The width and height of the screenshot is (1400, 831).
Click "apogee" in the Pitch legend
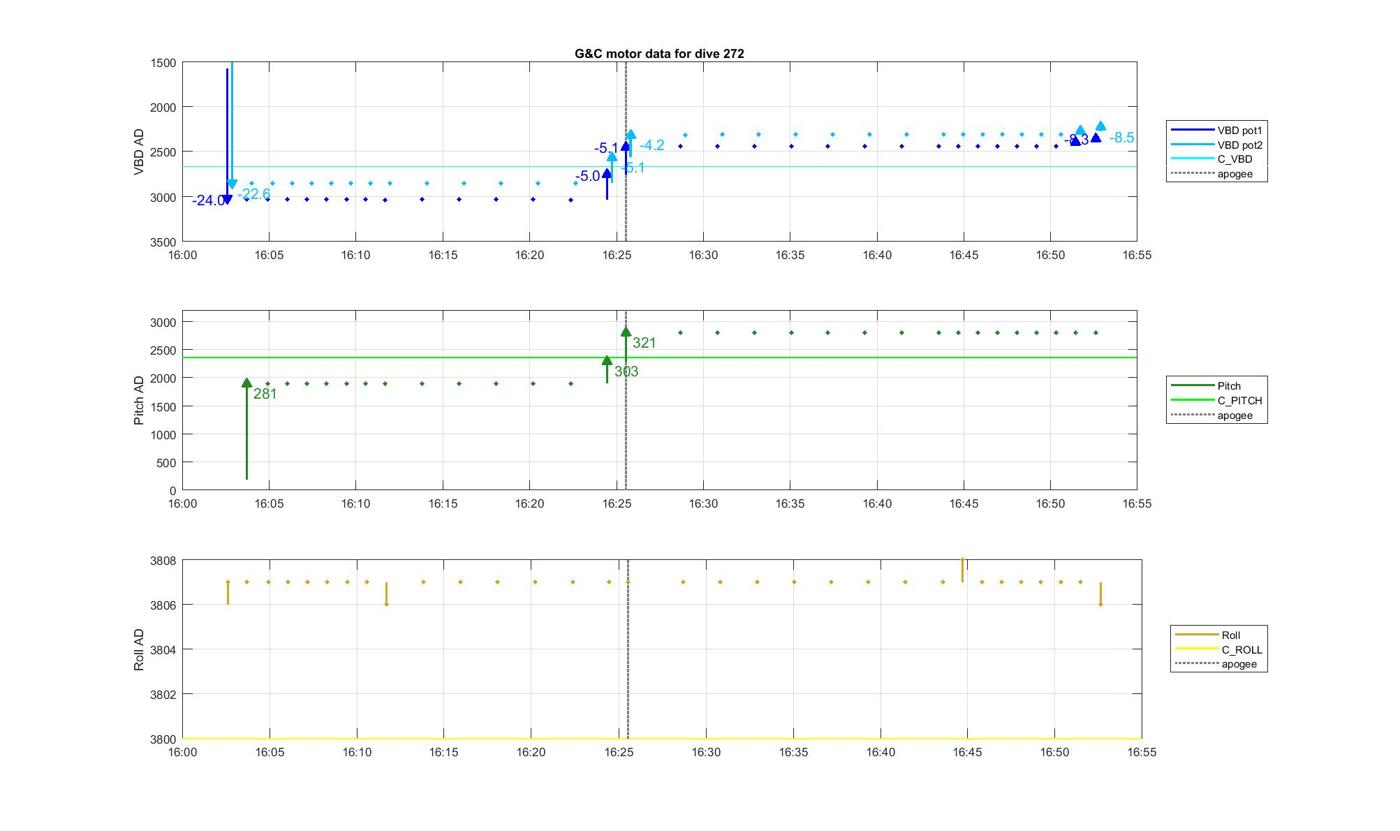(x=1212, y=415)
